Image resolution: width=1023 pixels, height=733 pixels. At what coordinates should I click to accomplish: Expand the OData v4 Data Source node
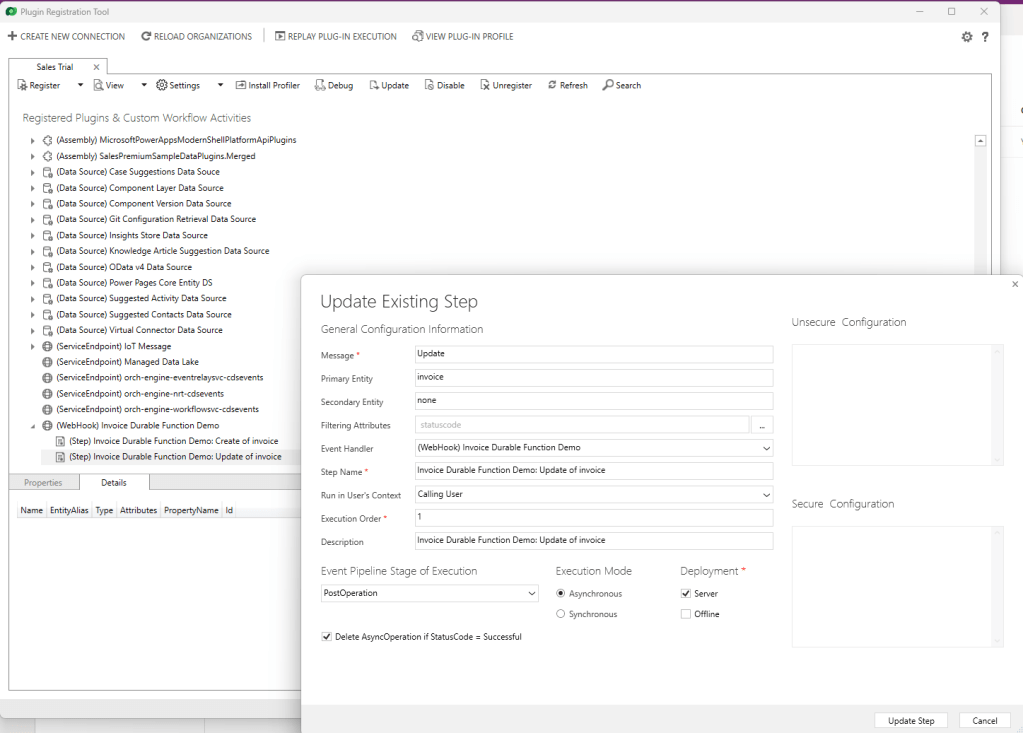click(32, 267)
